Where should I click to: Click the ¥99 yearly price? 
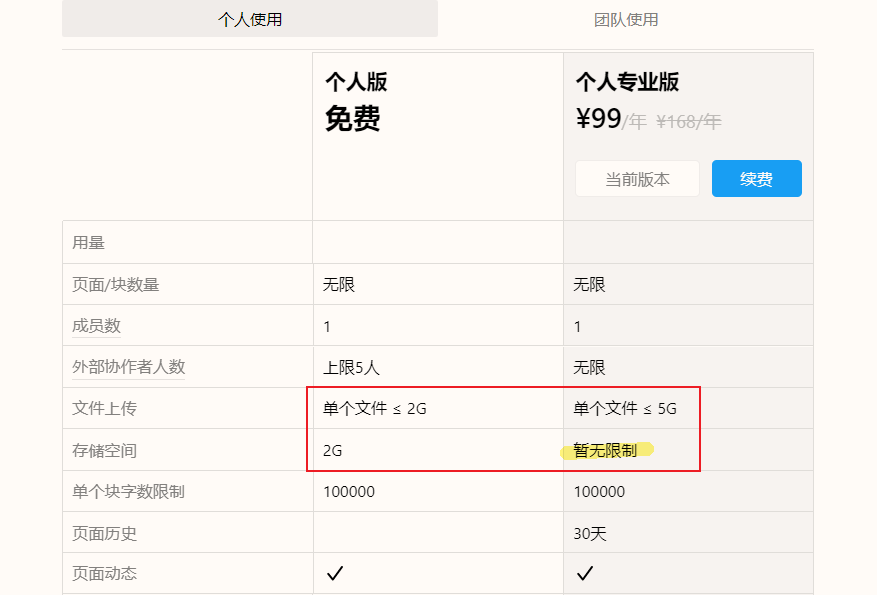pyautogui.click(x=599, y=119)
